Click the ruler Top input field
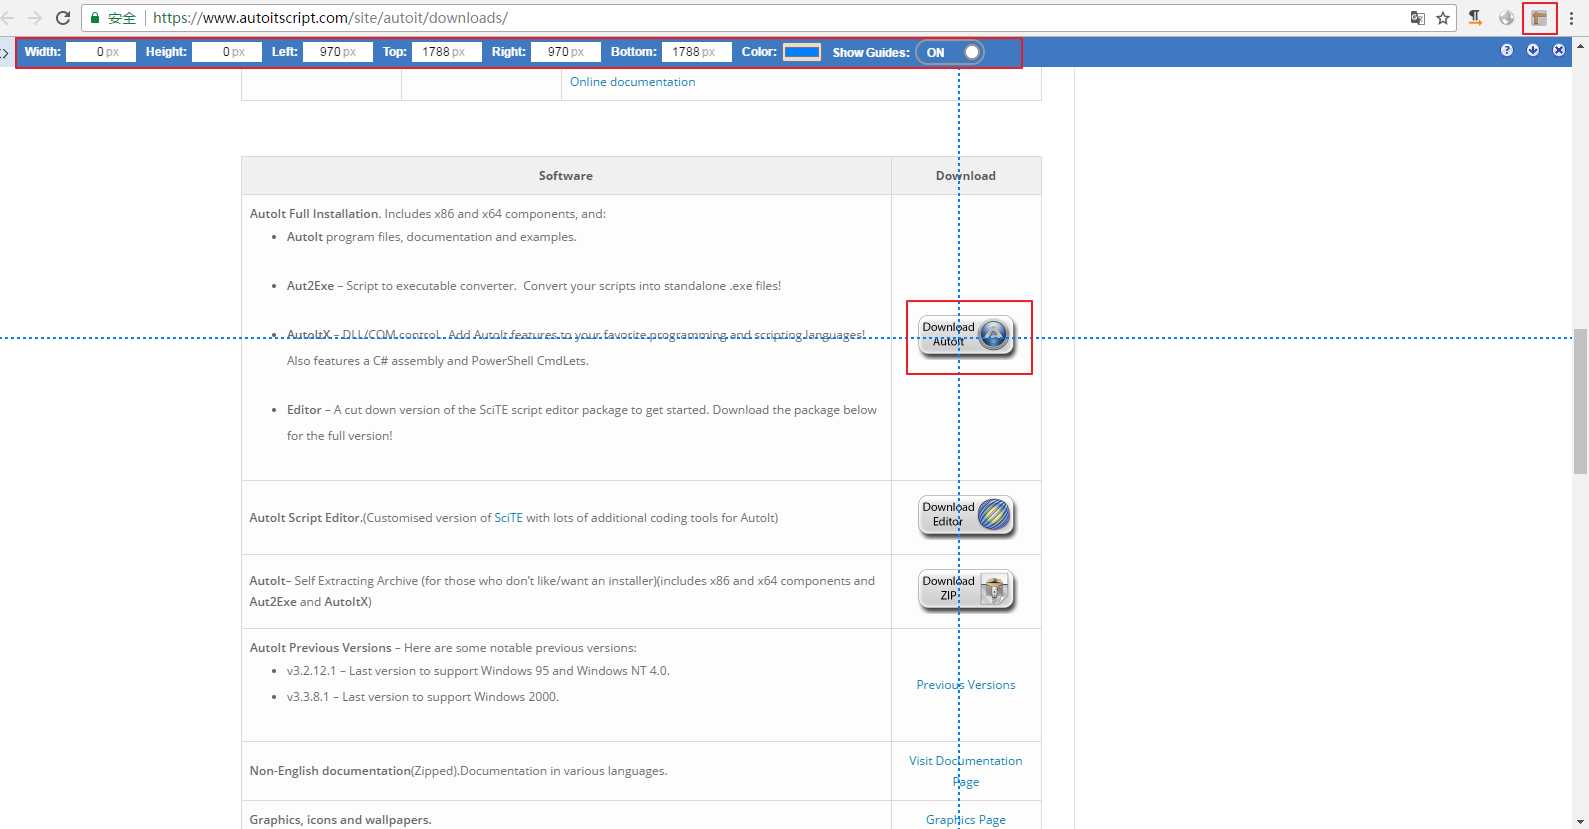This screenshot has width=1589, height=829. click(x=447, y=52)
